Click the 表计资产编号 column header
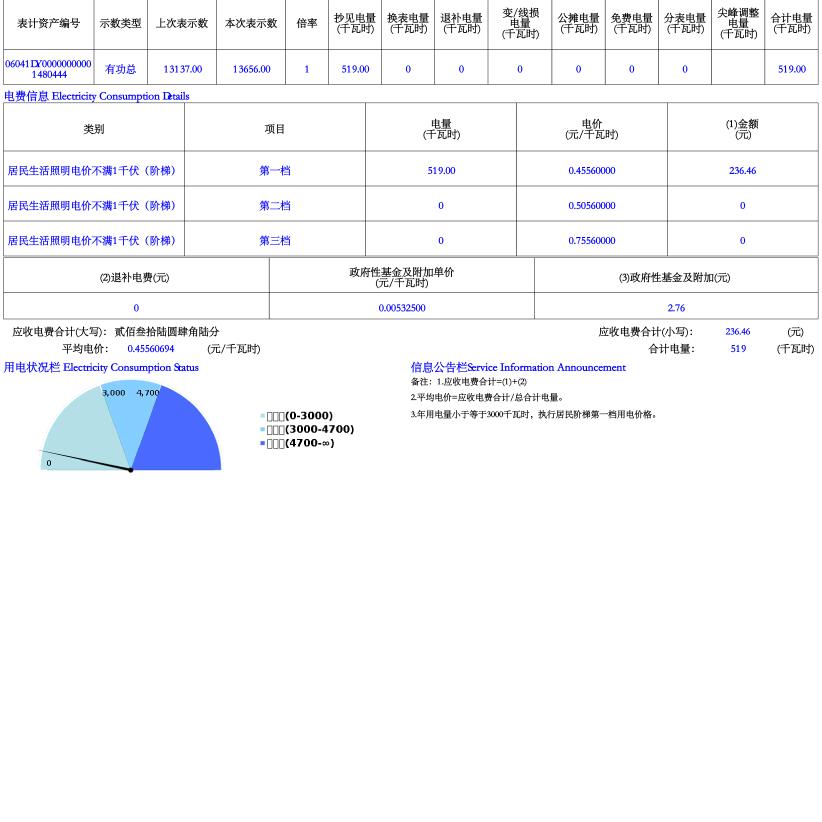This screenshot has height=822, width=822. click(48, 24)
